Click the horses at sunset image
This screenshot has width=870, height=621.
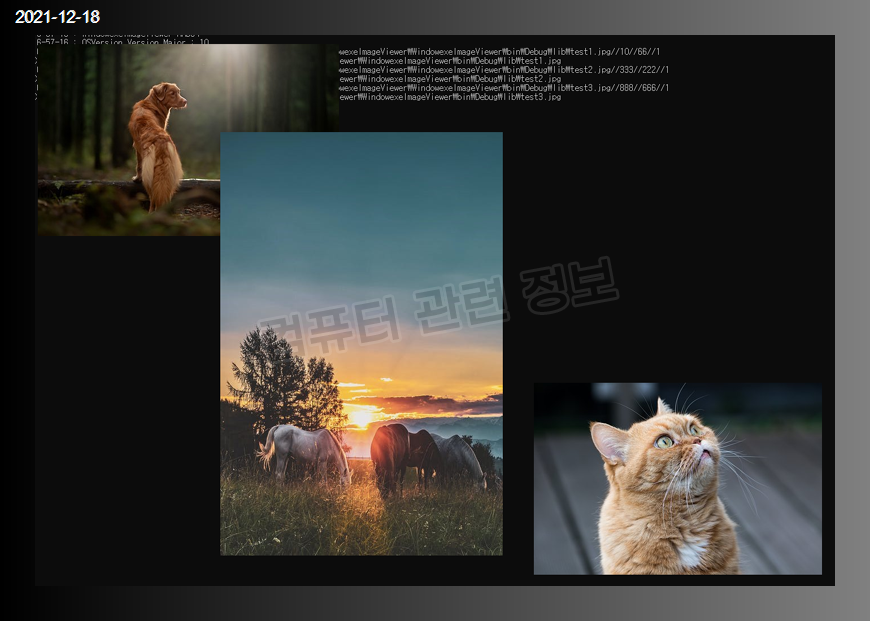[x=361, y=344]
